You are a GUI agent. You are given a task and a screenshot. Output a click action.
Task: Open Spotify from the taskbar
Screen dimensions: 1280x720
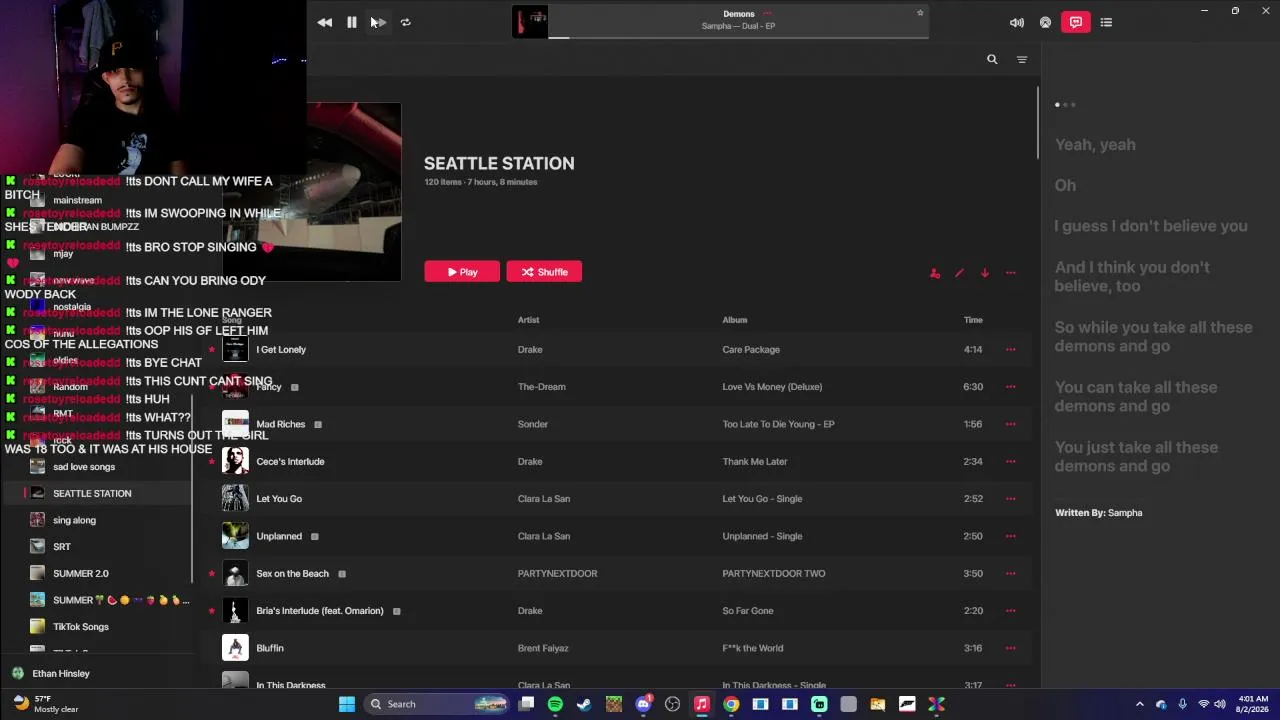pyautogui.click(x=555, y=704)
